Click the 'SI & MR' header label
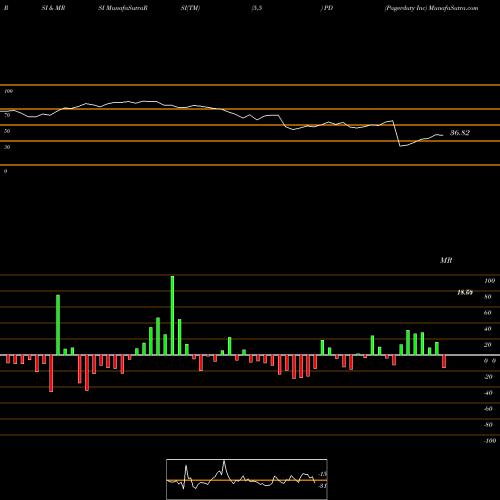The height and width of the screenshot is (500, 500). [53, 8]
